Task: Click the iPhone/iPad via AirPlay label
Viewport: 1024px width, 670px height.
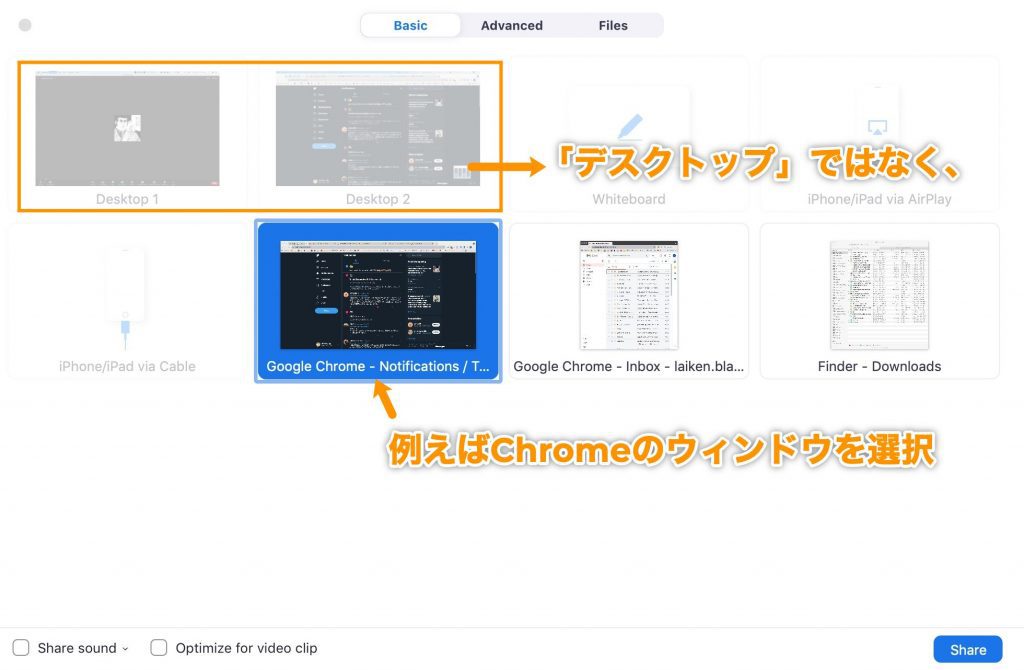Action: point(879,199)
